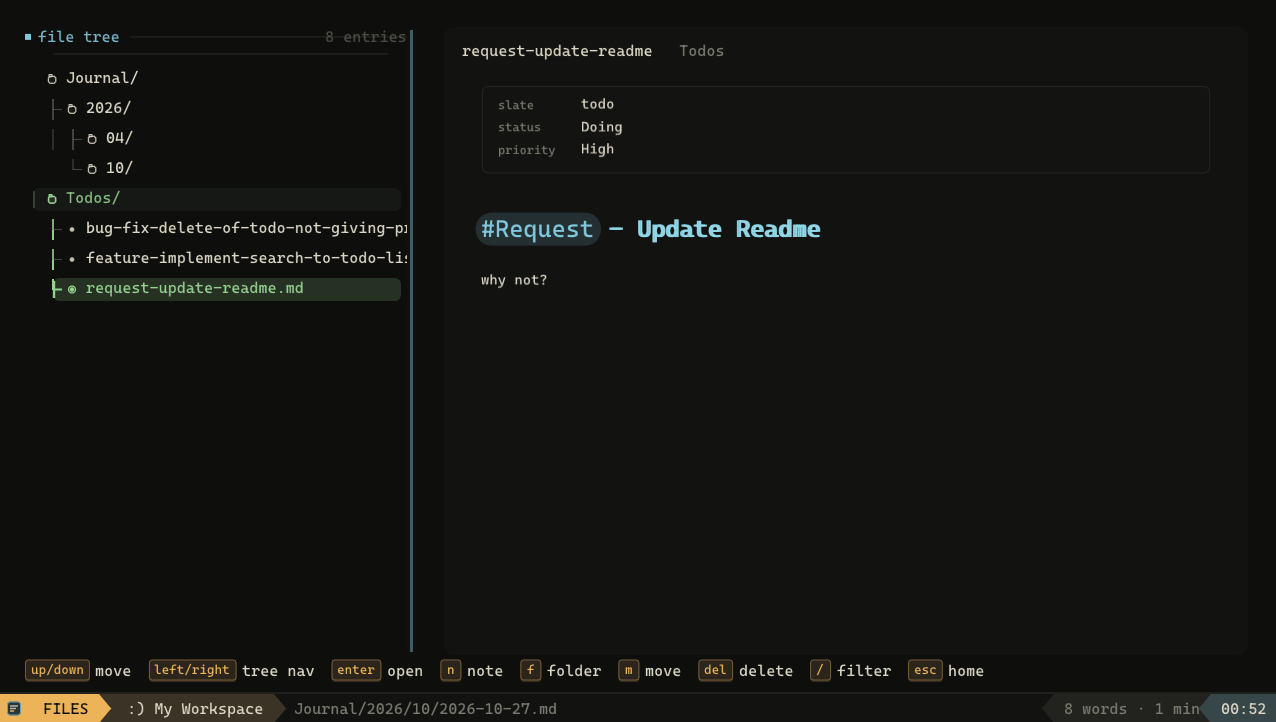Click the 10 folder icon

tap(92, 169)
